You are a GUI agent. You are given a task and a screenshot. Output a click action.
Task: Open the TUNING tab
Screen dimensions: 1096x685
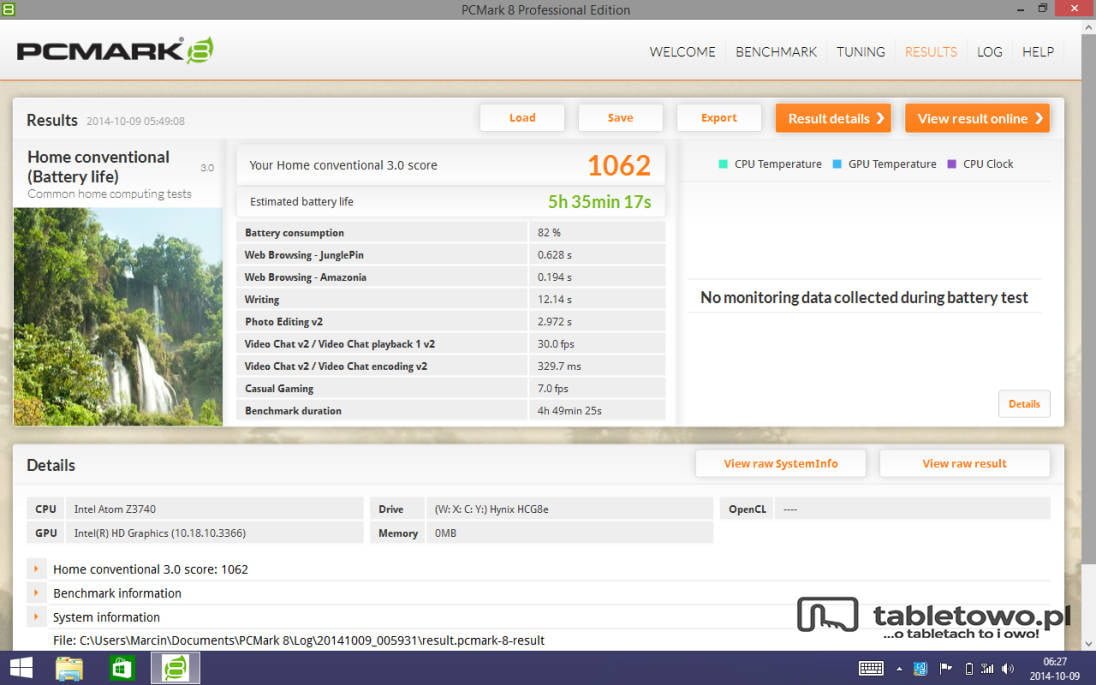pyautogui.click(x=860, y=52)
